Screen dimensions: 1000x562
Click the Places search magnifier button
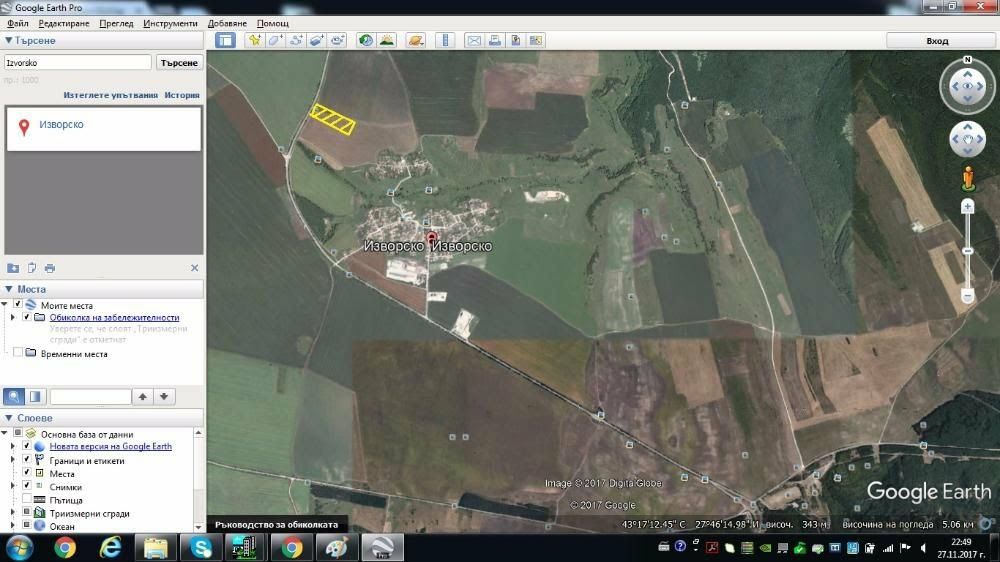click(x=14, y=396)
